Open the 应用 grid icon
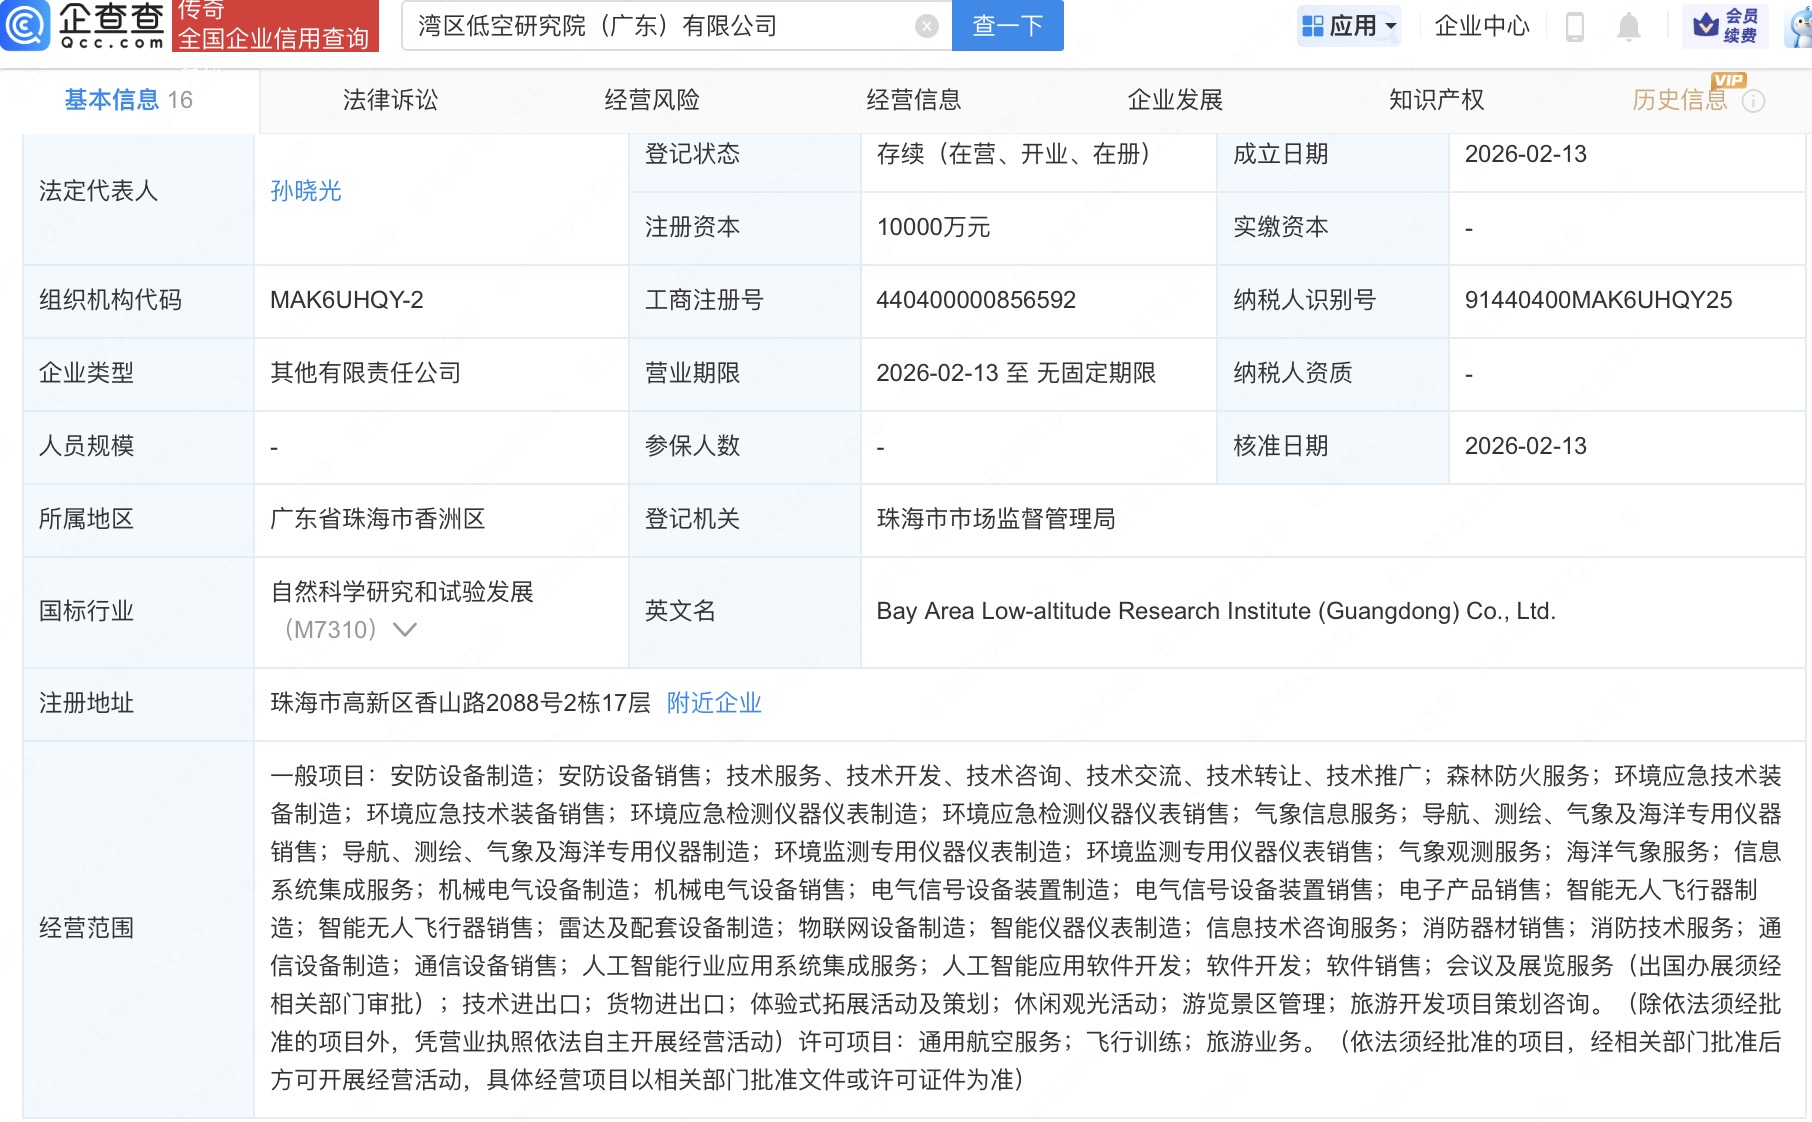The image size is (1812, 1122). (x=1313, y=26)
